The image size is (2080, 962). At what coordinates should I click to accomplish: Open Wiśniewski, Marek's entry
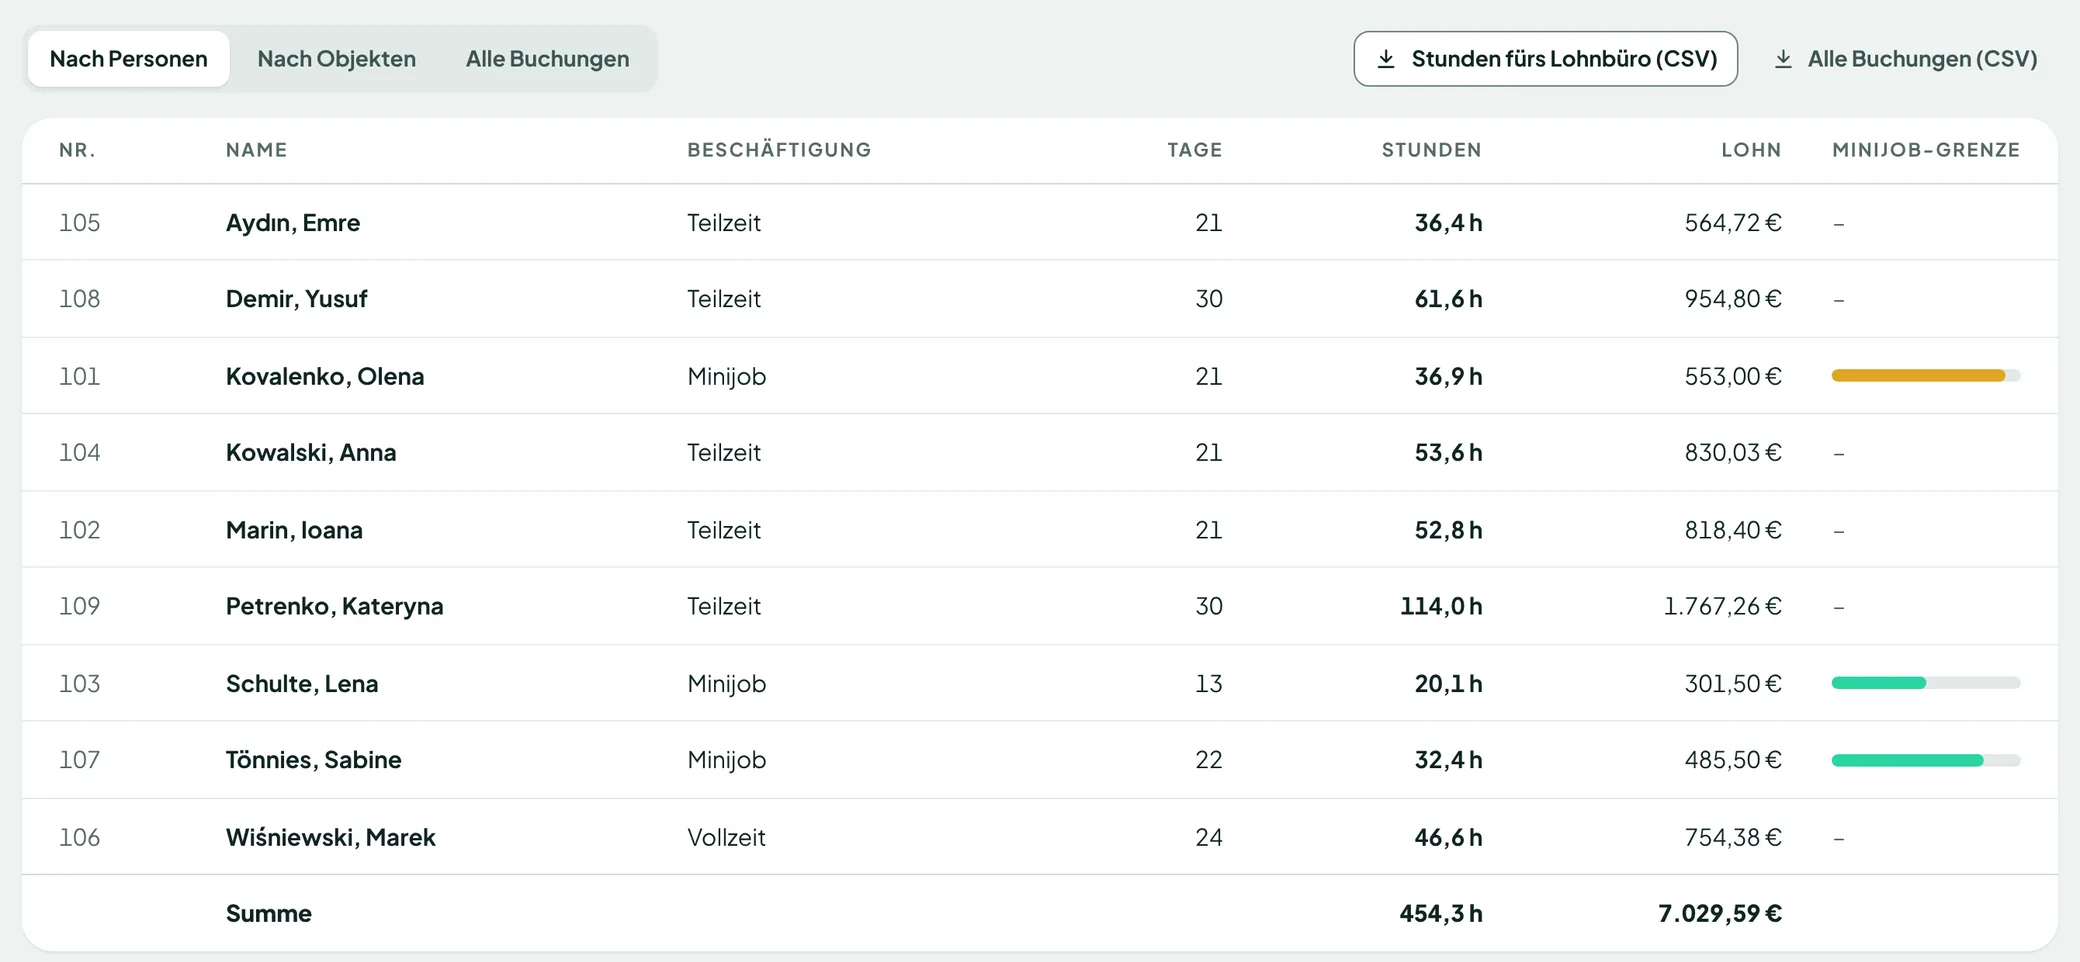click(1040, 837)
